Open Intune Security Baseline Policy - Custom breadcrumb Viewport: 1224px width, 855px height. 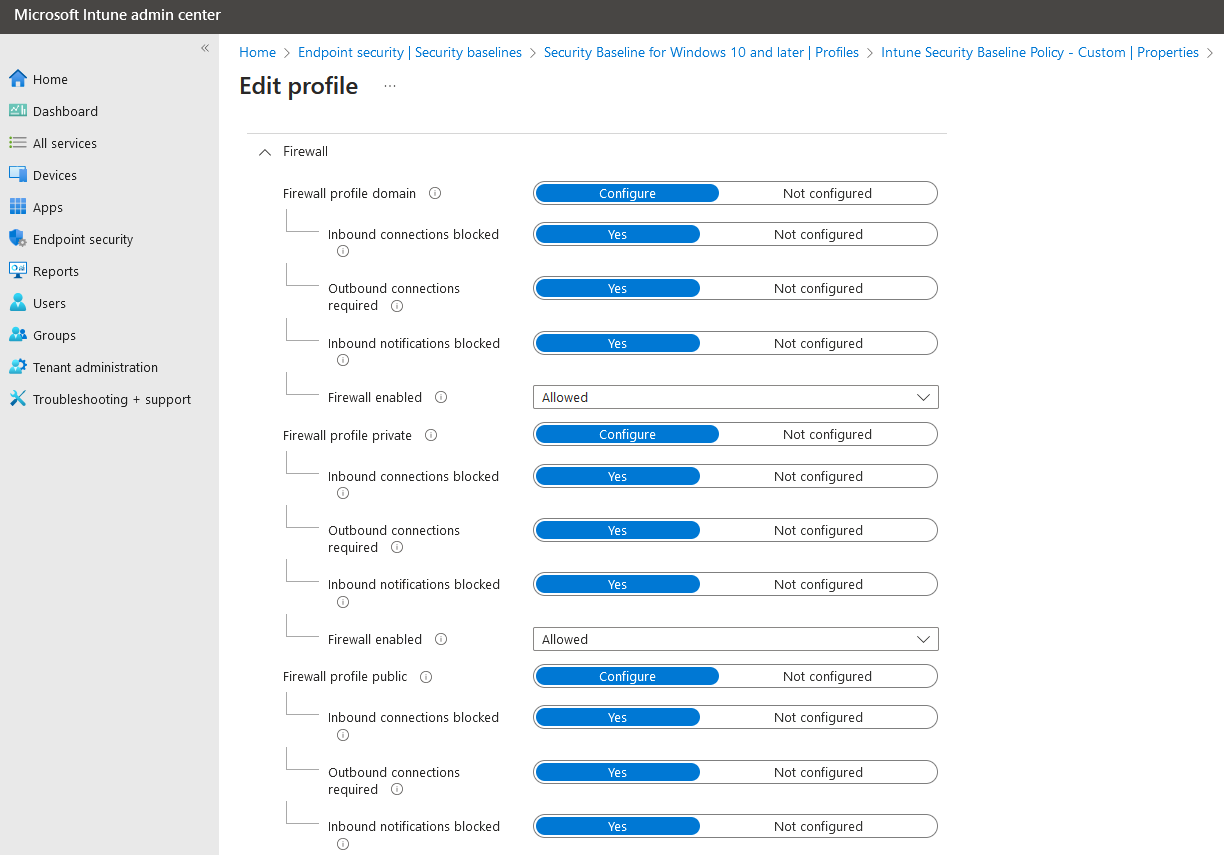coord(1040,52)
